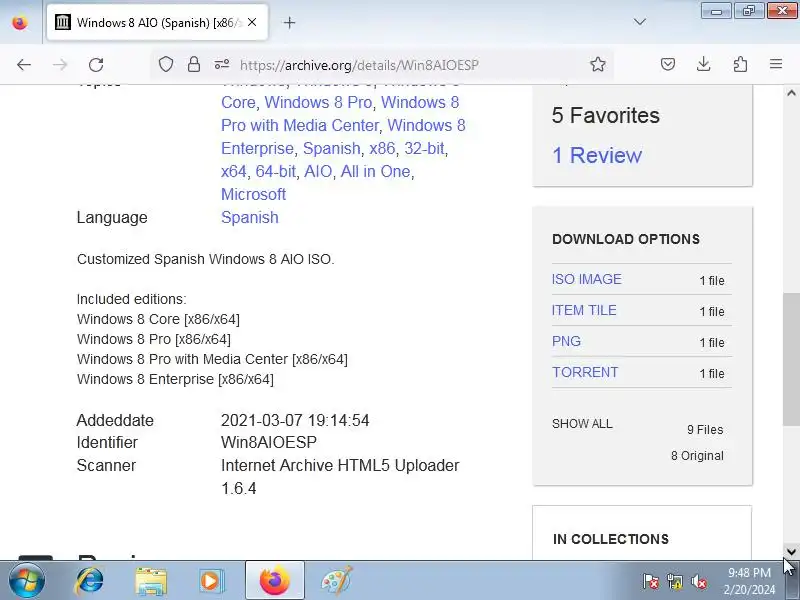Image resolution: width=800 pixels, height=600 pixels.
Task: Open Windows Explorer from taskbar
Action: pos(151,581)
